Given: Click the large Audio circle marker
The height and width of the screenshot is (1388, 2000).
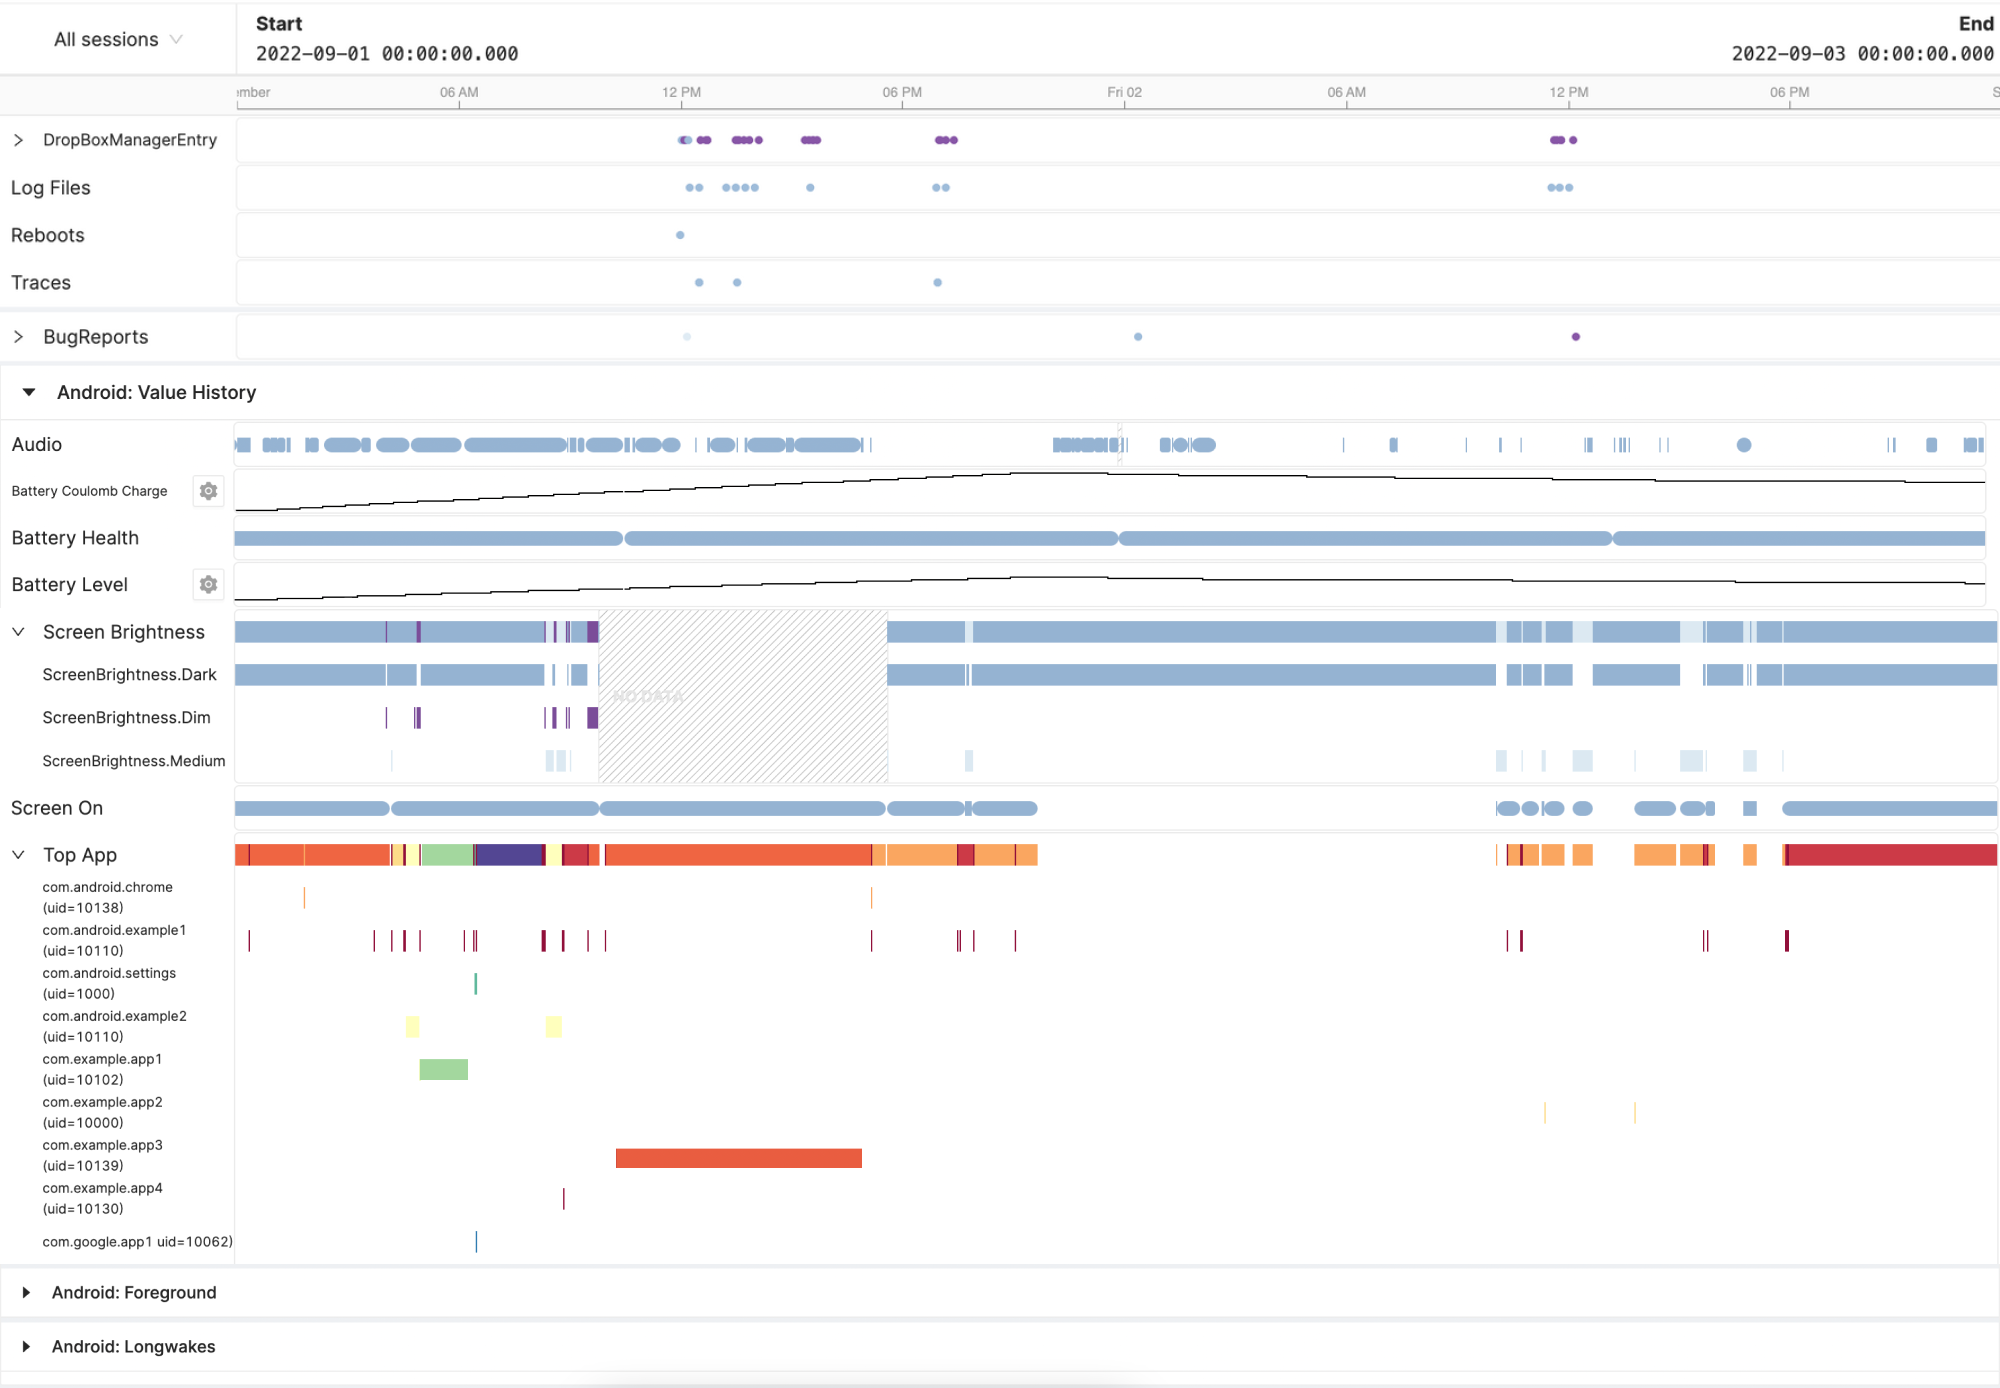Looking at the screenshot, I should tap(1744, 445).
